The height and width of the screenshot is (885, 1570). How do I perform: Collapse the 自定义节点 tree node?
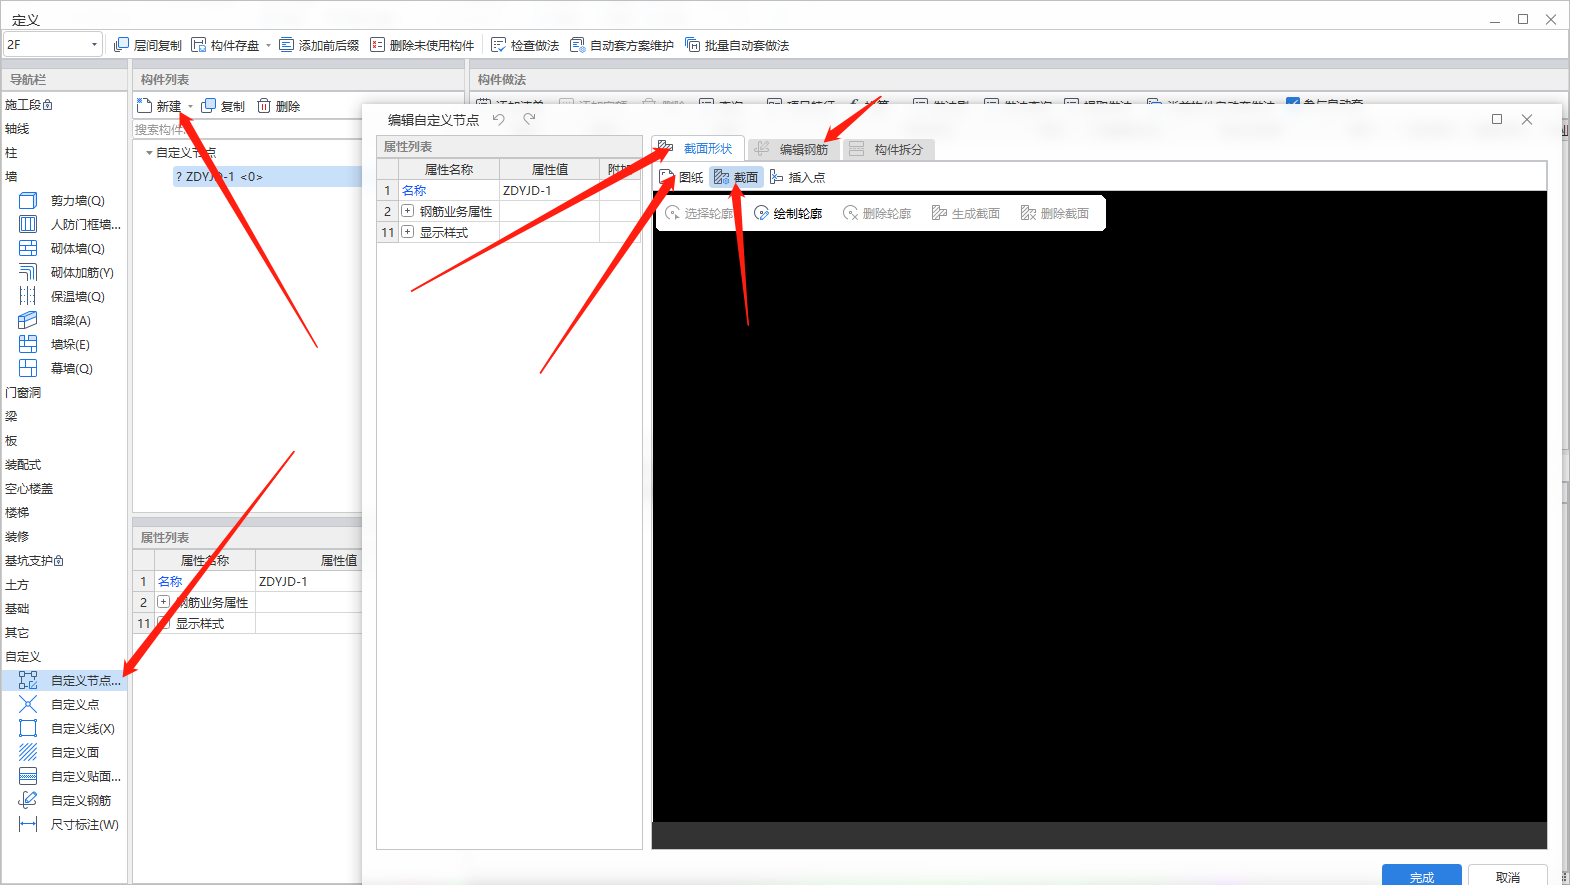149,153
